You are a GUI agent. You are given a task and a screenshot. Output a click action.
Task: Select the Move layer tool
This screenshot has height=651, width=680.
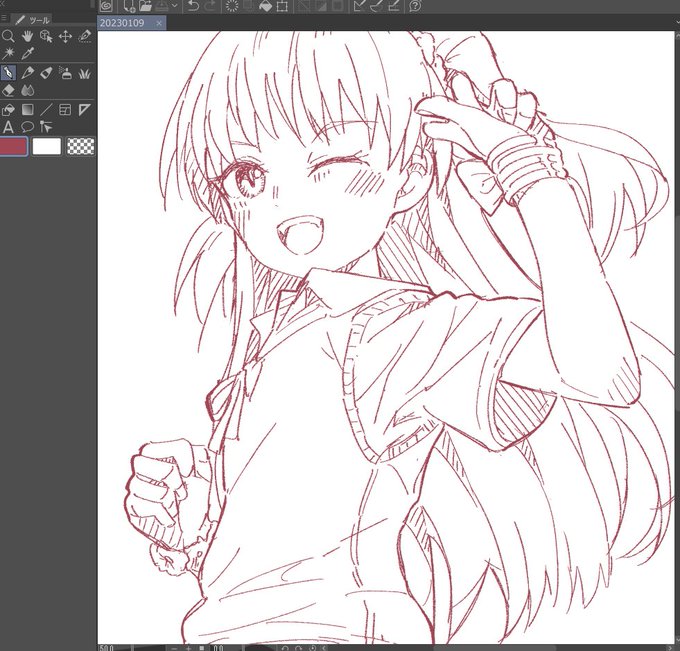65,36
